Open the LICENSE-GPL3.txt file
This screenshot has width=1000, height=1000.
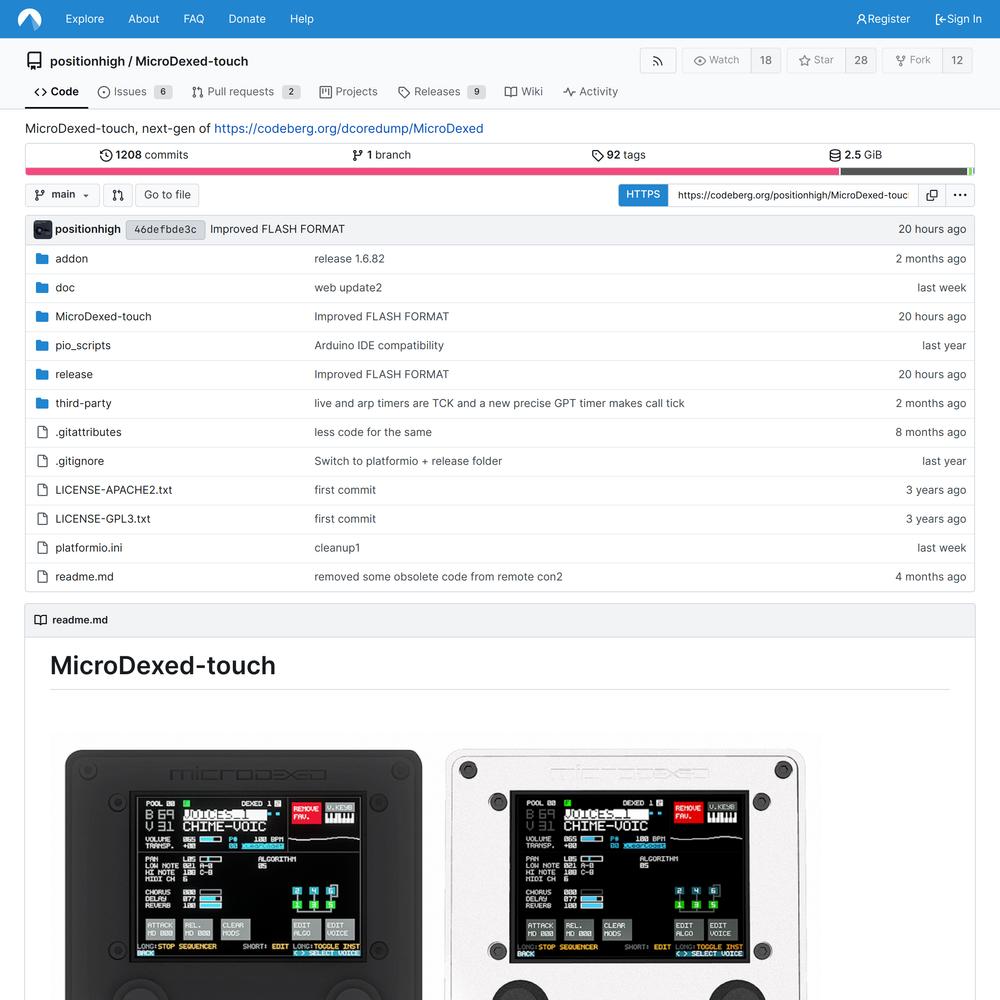[x=103, y=519]
